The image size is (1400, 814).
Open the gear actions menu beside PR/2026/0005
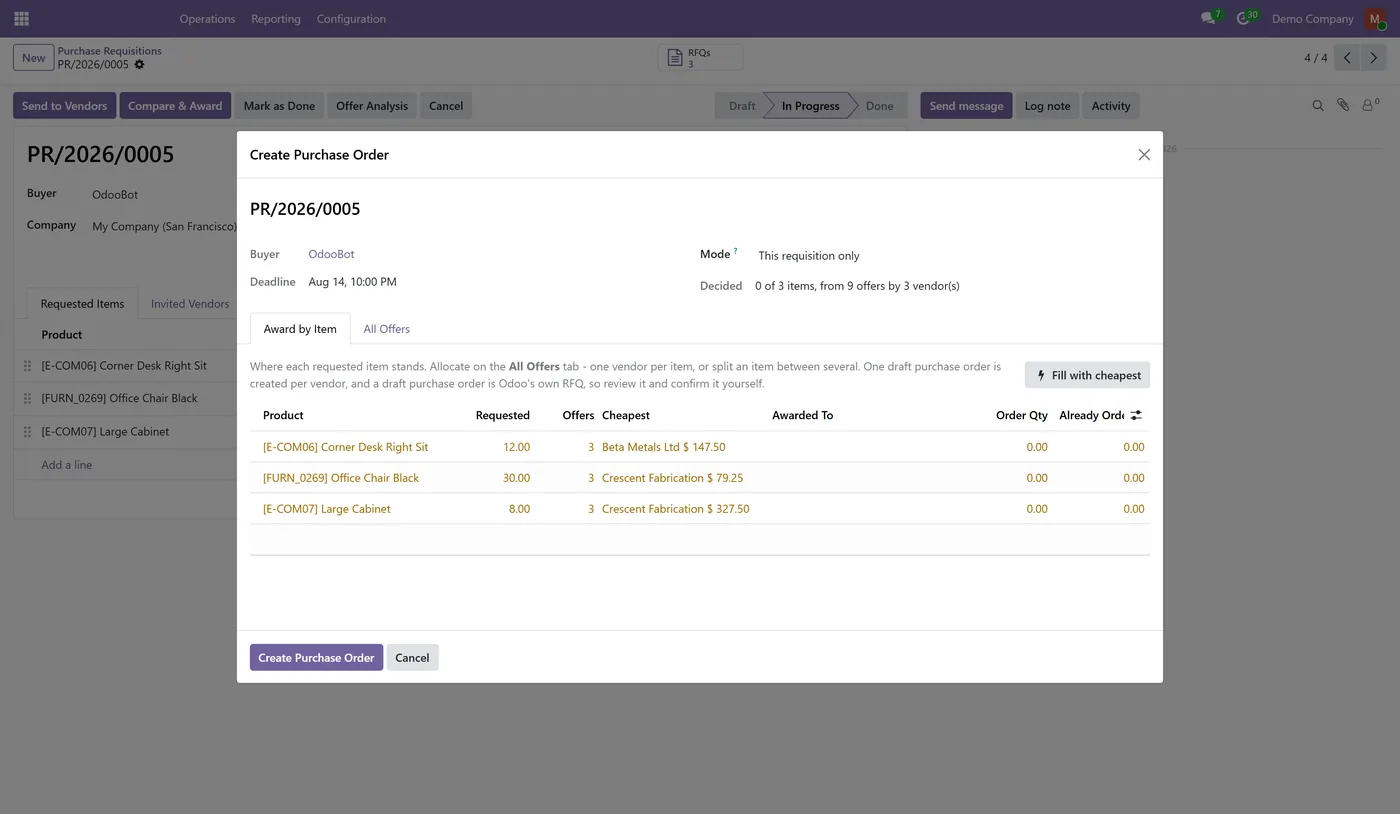click(x=139, y=65)
